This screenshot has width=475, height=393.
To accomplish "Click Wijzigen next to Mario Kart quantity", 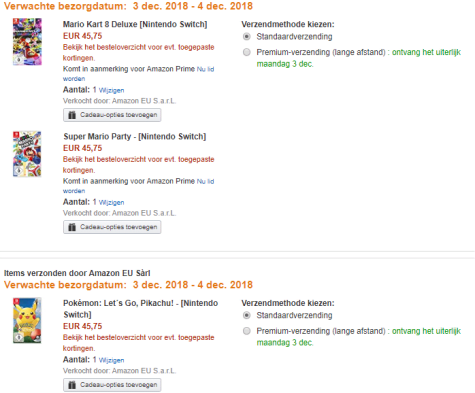I will coord(111,90).
